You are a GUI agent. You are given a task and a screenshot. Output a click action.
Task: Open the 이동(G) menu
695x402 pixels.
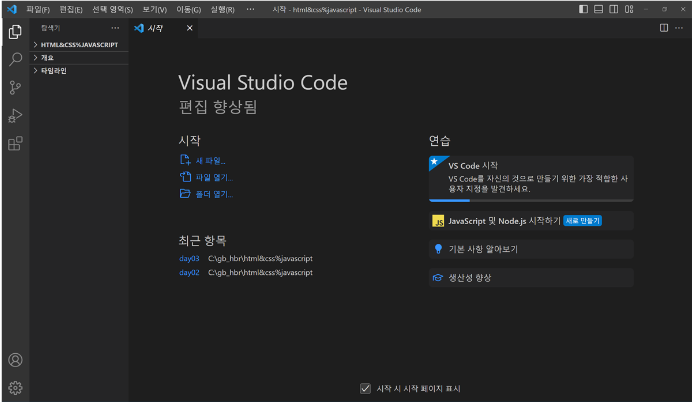coord(188,9)
